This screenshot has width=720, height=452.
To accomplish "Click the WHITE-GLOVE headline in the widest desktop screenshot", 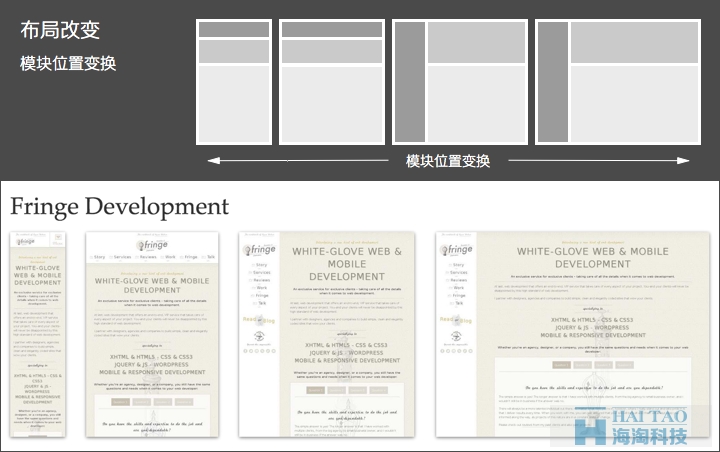I will 593,258.
